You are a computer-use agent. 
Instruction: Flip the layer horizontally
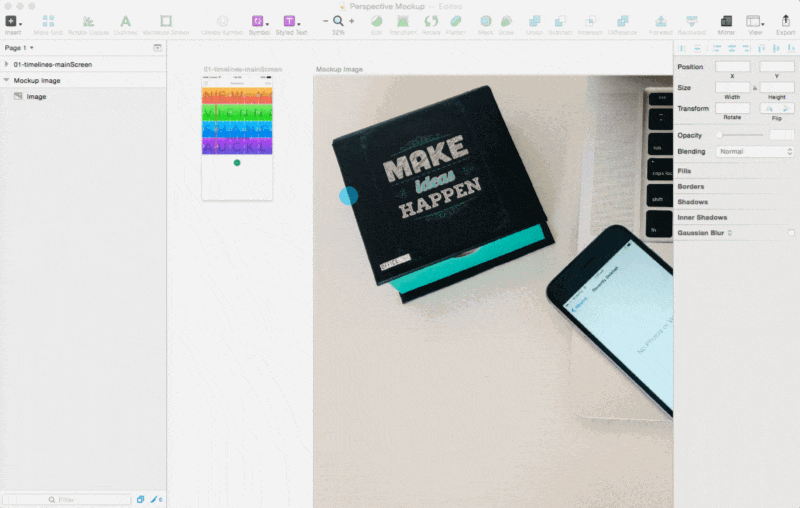coord(769,108)
